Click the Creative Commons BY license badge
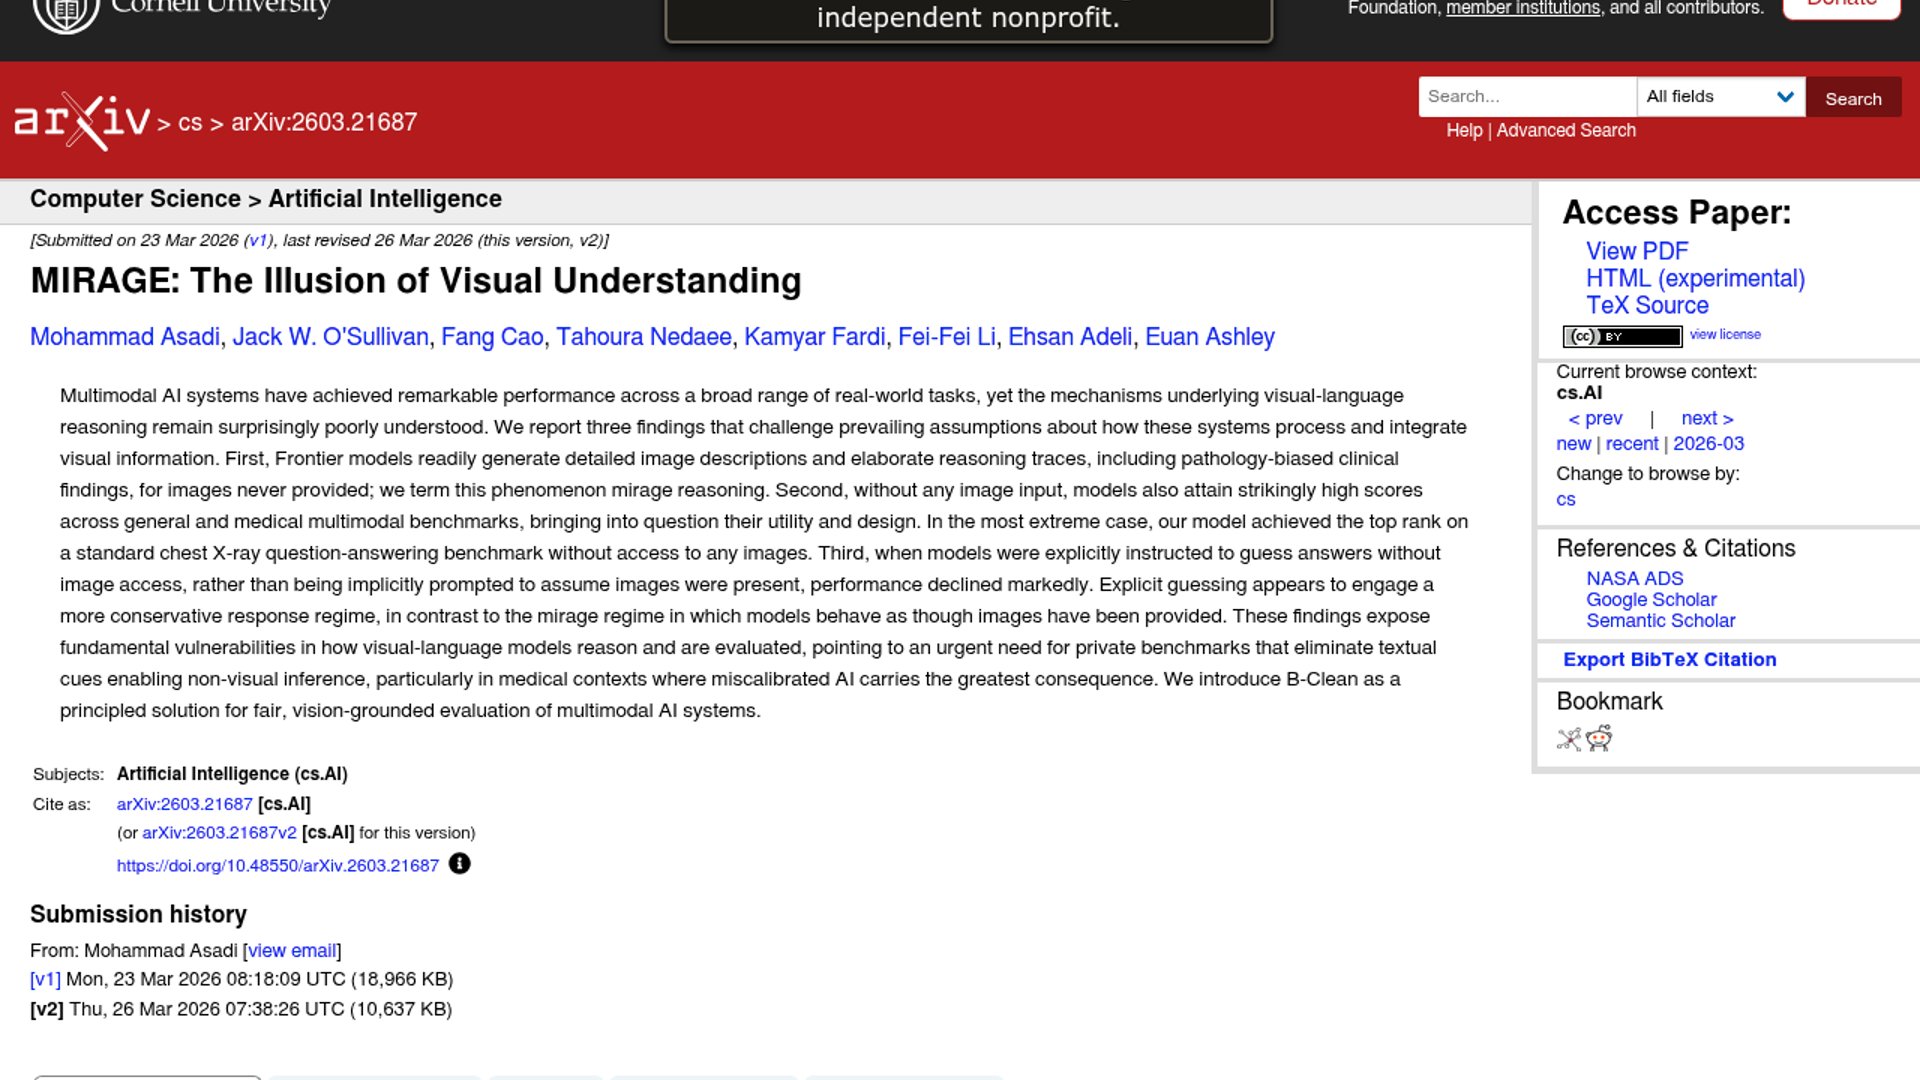This screenshot has width=1920, height=1080. [1621, 336]
